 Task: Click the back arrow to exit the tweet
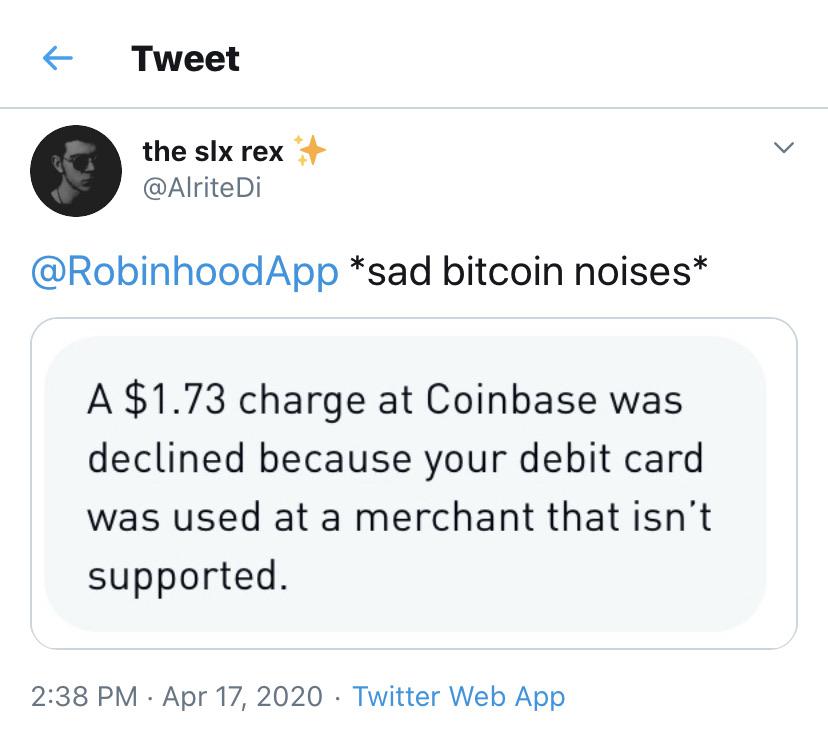click(57, 58)
